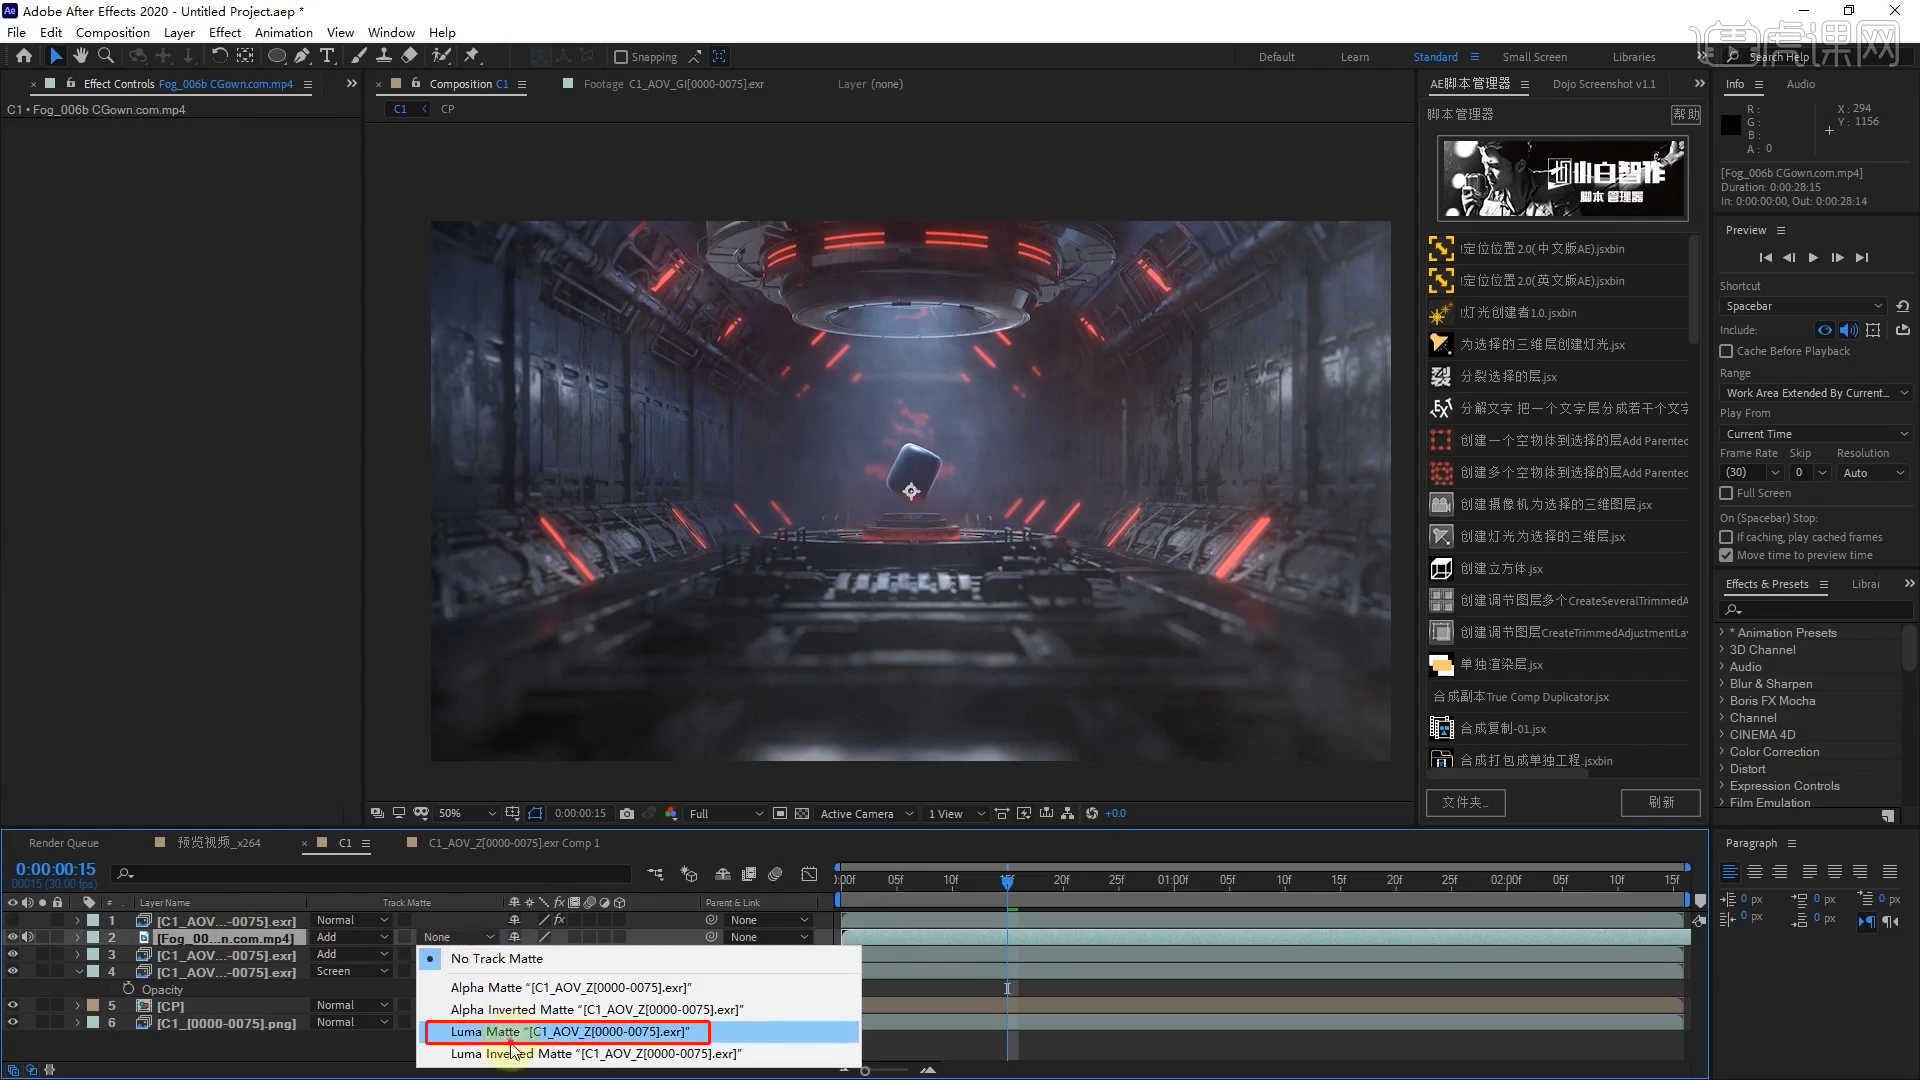Click timeline zoom slider handle
1920x1080 pixels.
(865, 1071)
